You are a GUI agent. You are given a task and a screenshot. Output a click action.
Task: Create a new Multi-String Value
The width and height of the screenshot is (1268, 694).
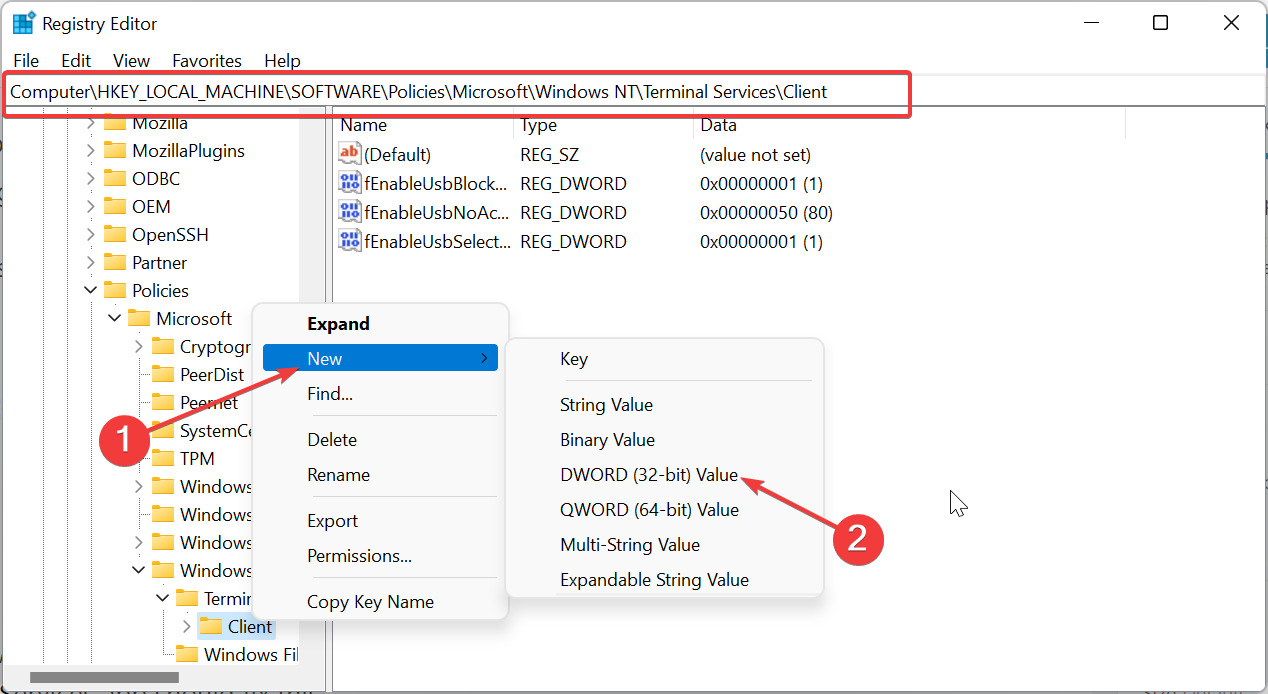coord(664,545)
